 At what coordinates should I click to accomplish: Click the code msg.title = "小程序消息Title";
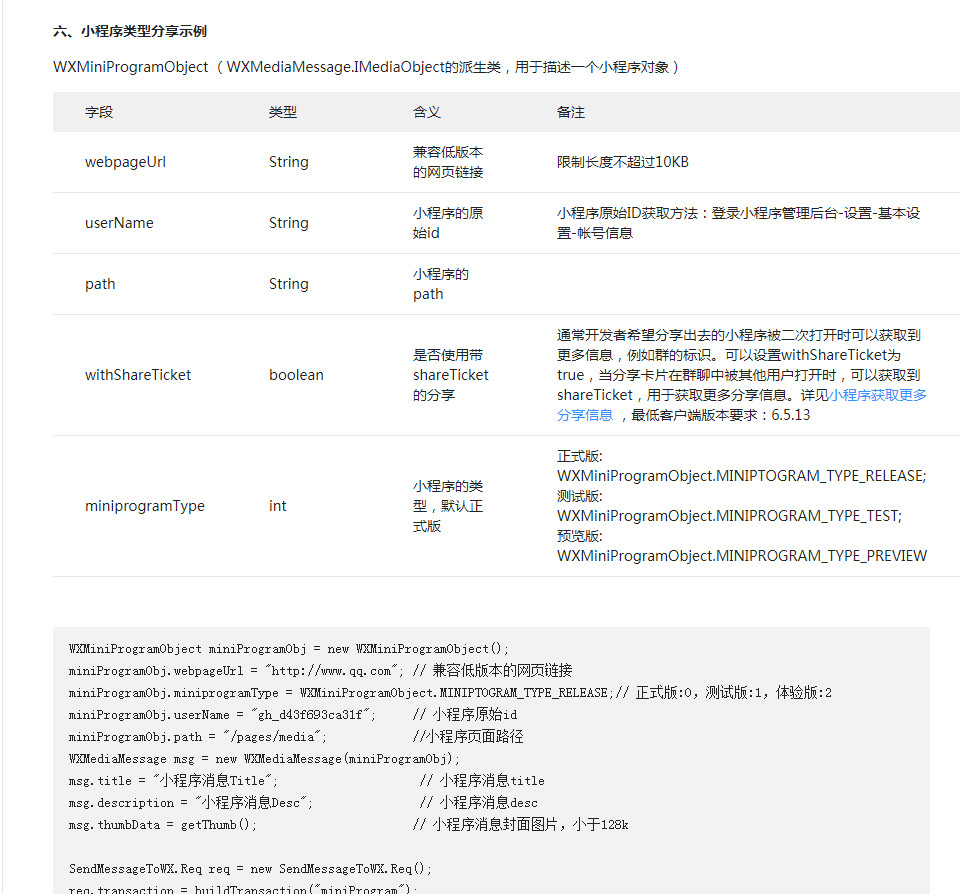173,781
